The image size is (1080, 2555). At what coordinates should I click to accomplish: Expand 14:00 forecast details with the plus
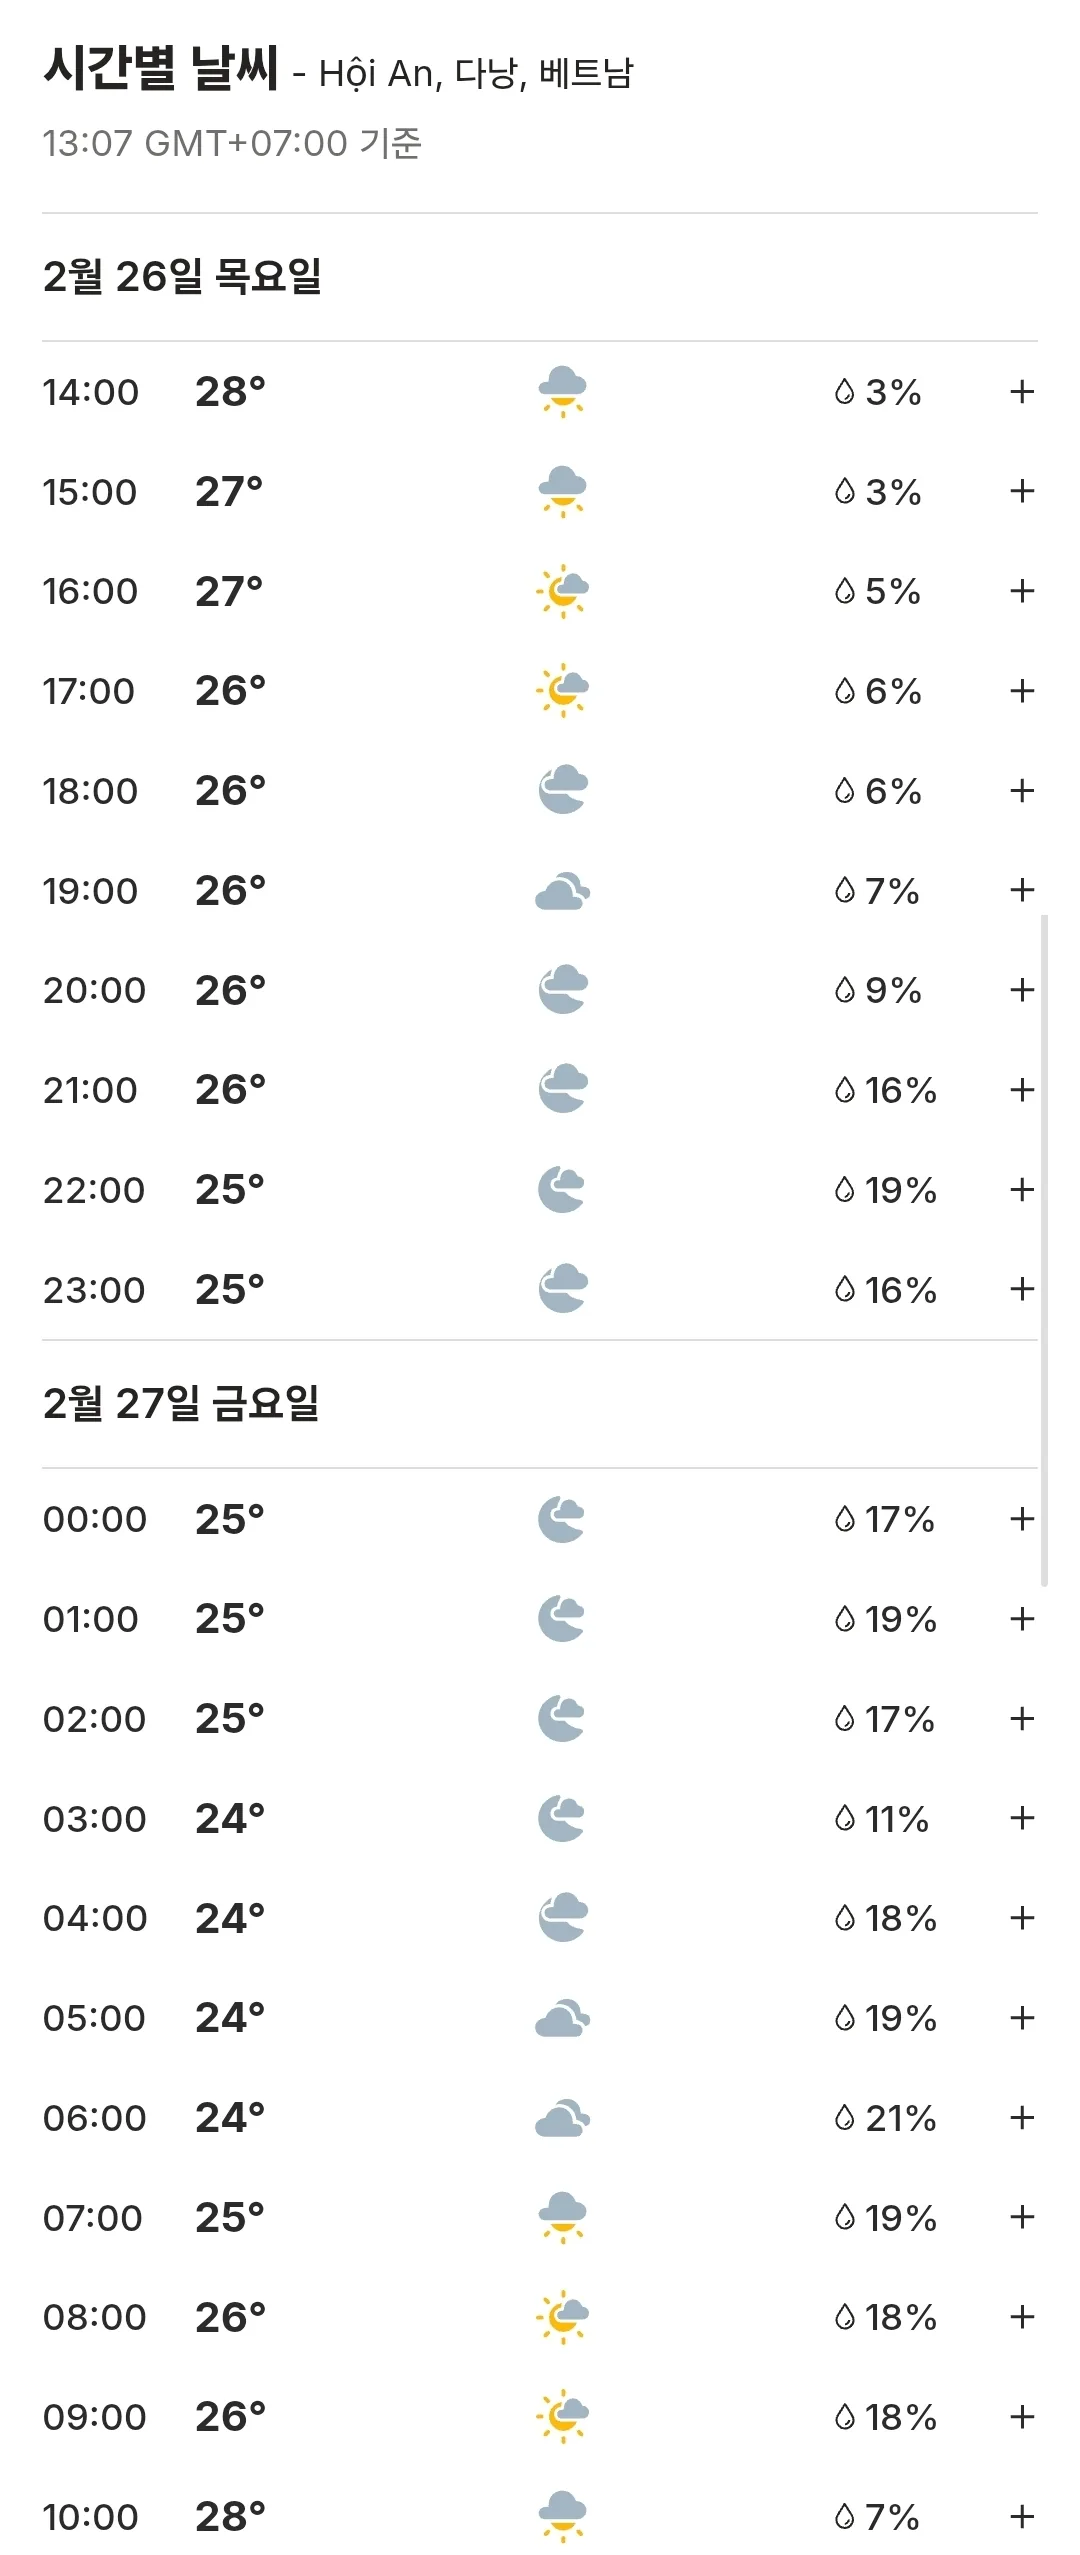click(1021, 391)
